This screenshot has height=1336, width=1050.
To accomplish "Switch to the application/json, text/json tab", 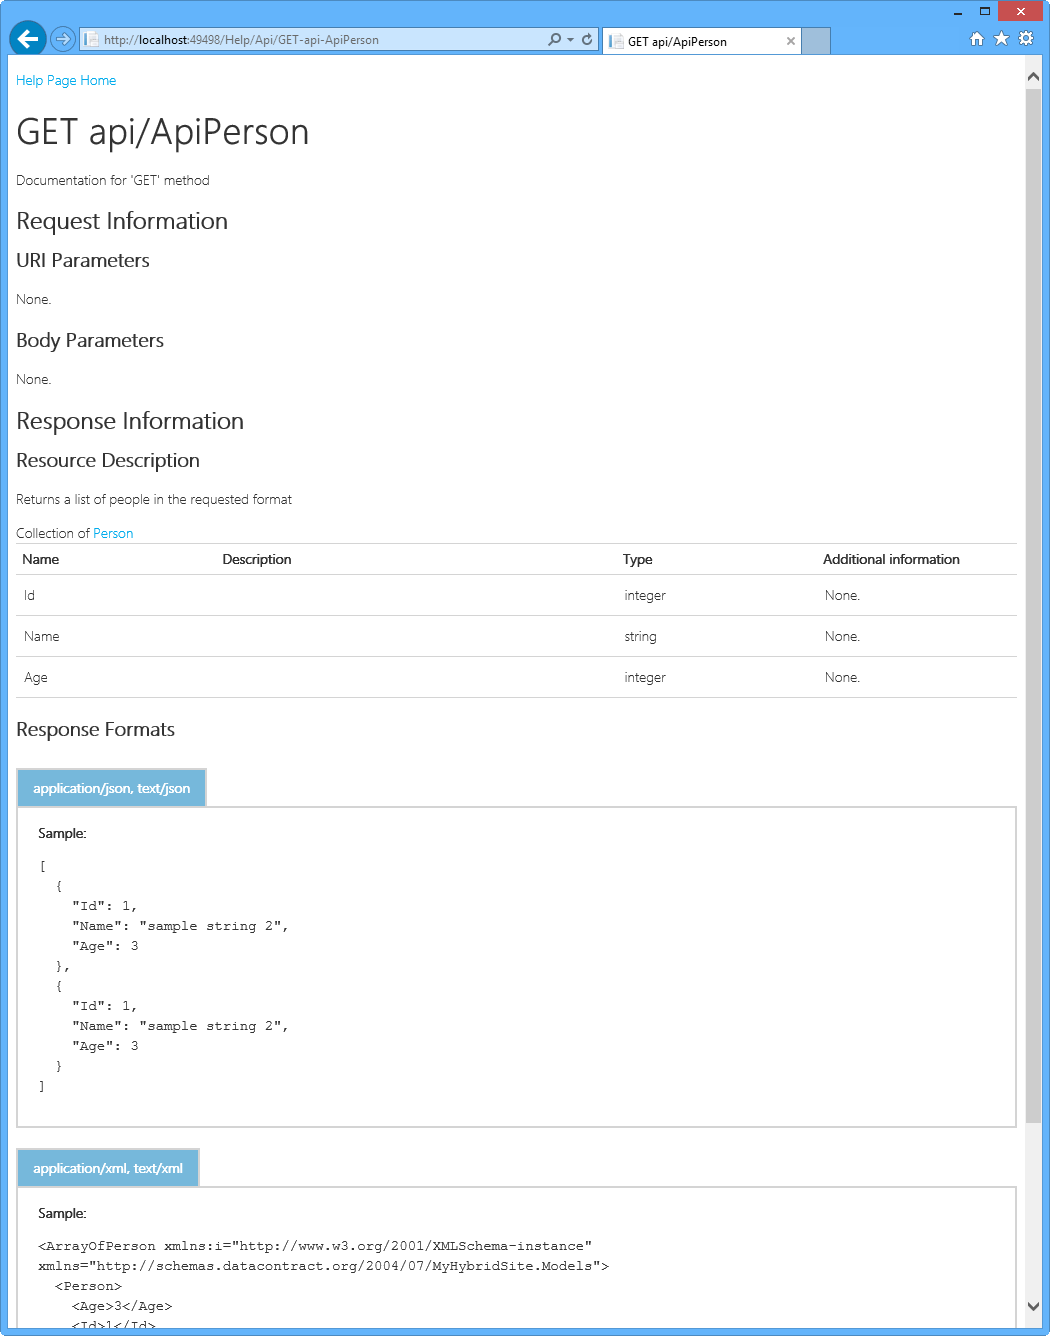I will click(x=111, y=787).
